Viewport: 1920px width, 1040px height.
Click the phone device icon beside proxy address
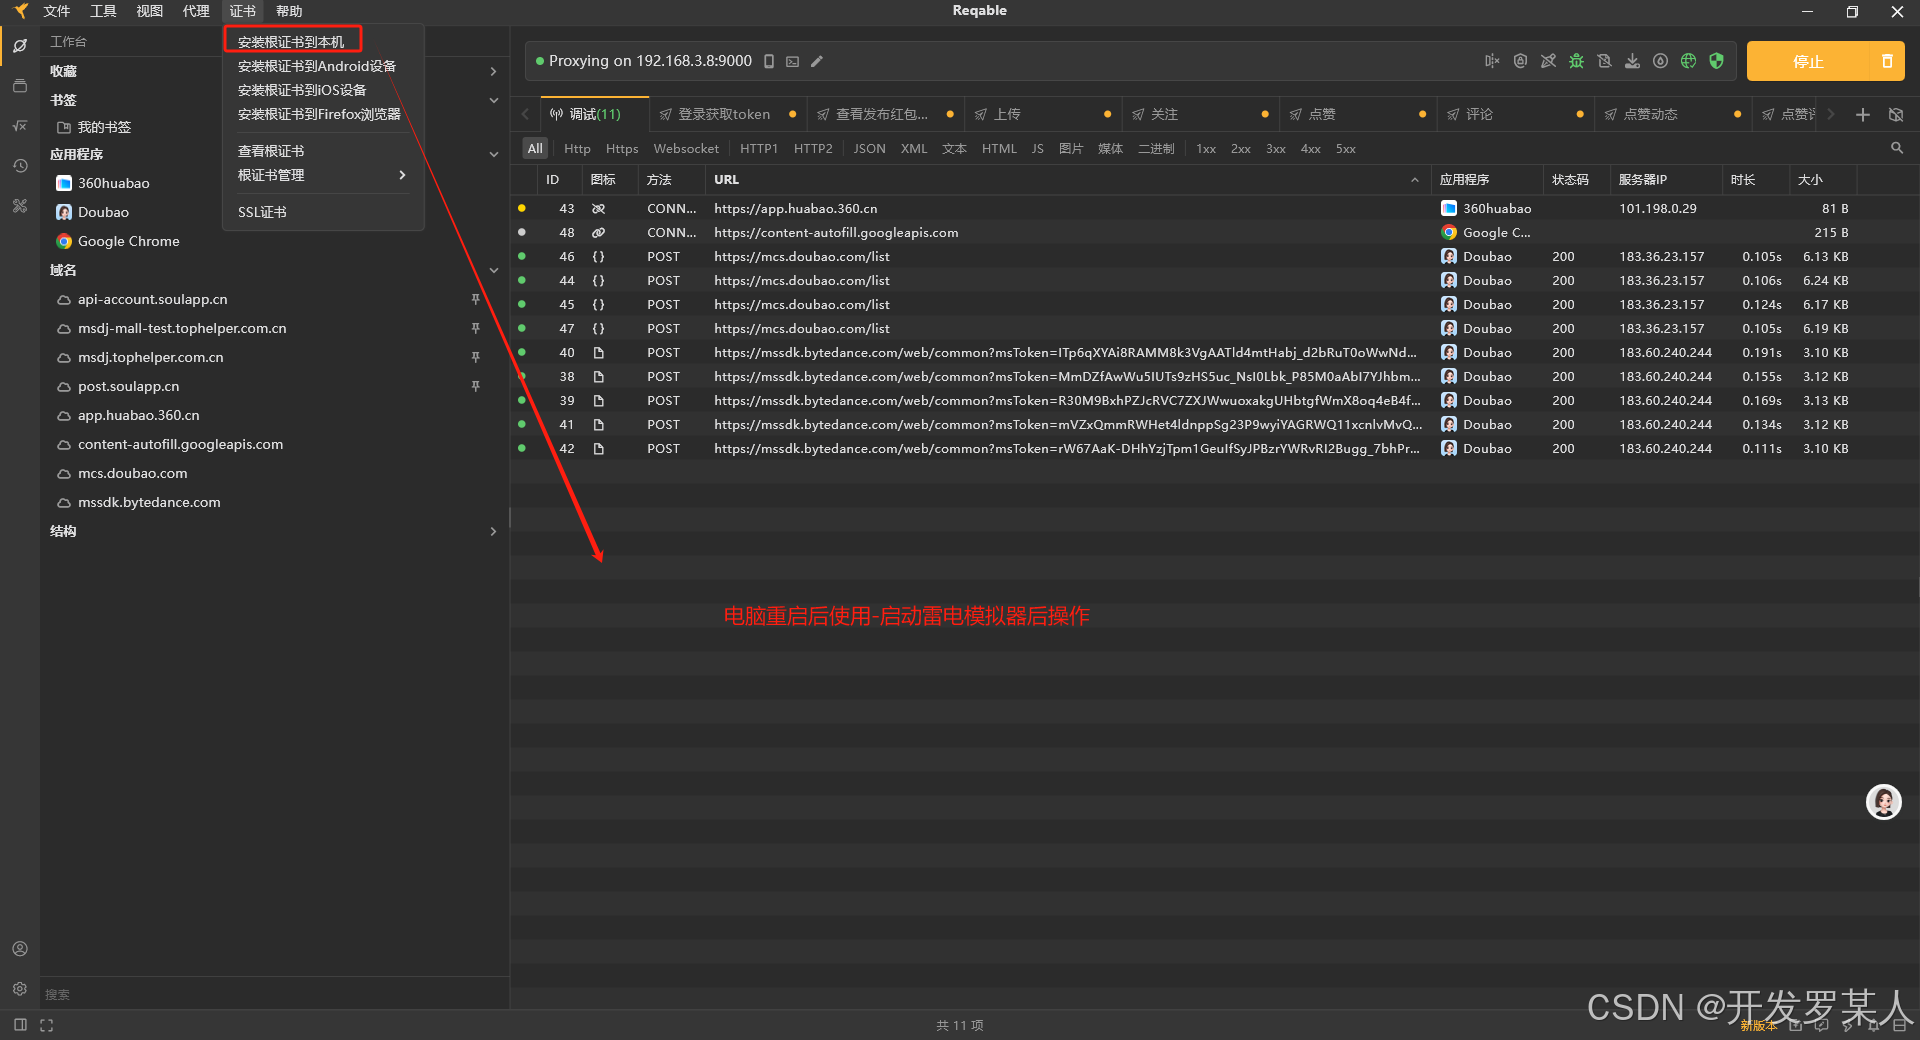(769, 61)
